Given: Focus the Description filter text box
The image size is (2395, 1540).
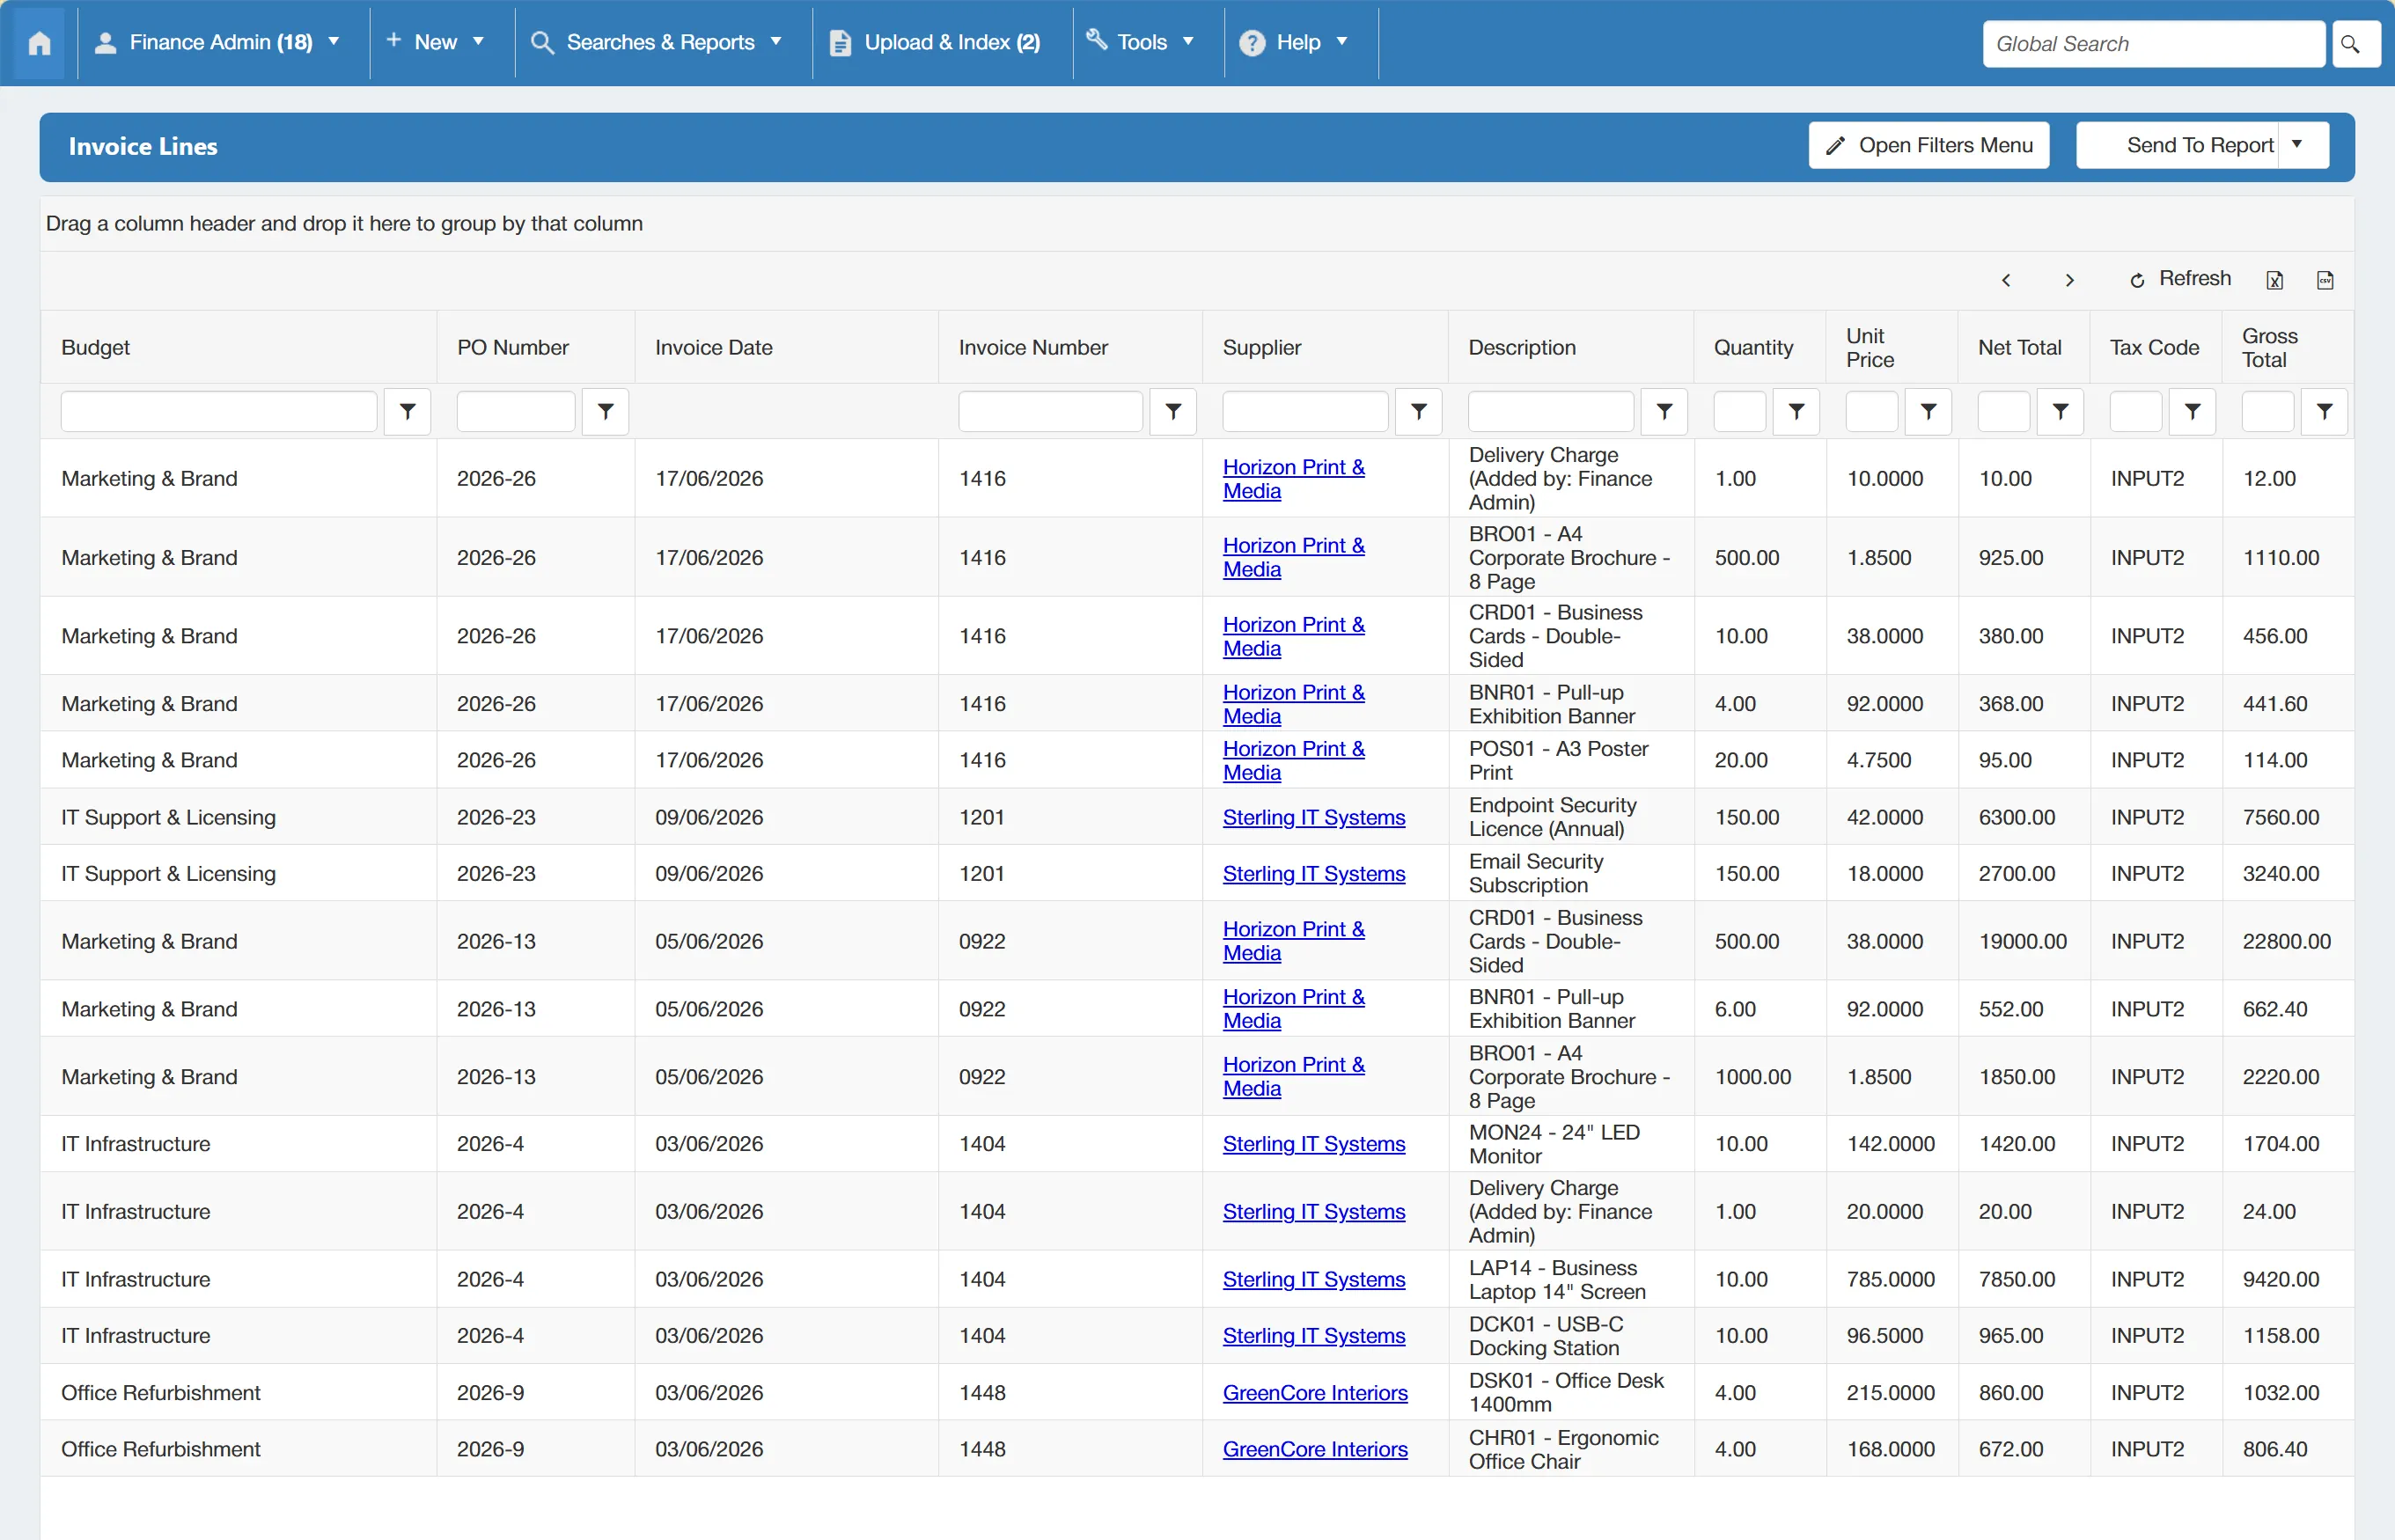Looking at the screenshot, I should pos(1550,411).
